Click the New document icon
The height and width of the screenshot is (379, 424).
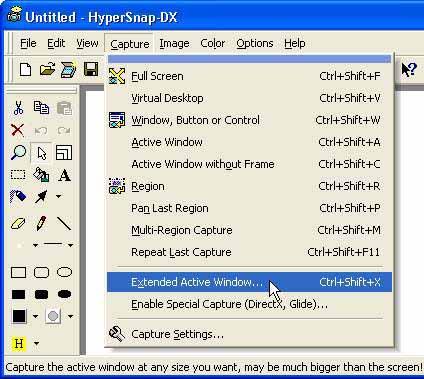[25, 70]
